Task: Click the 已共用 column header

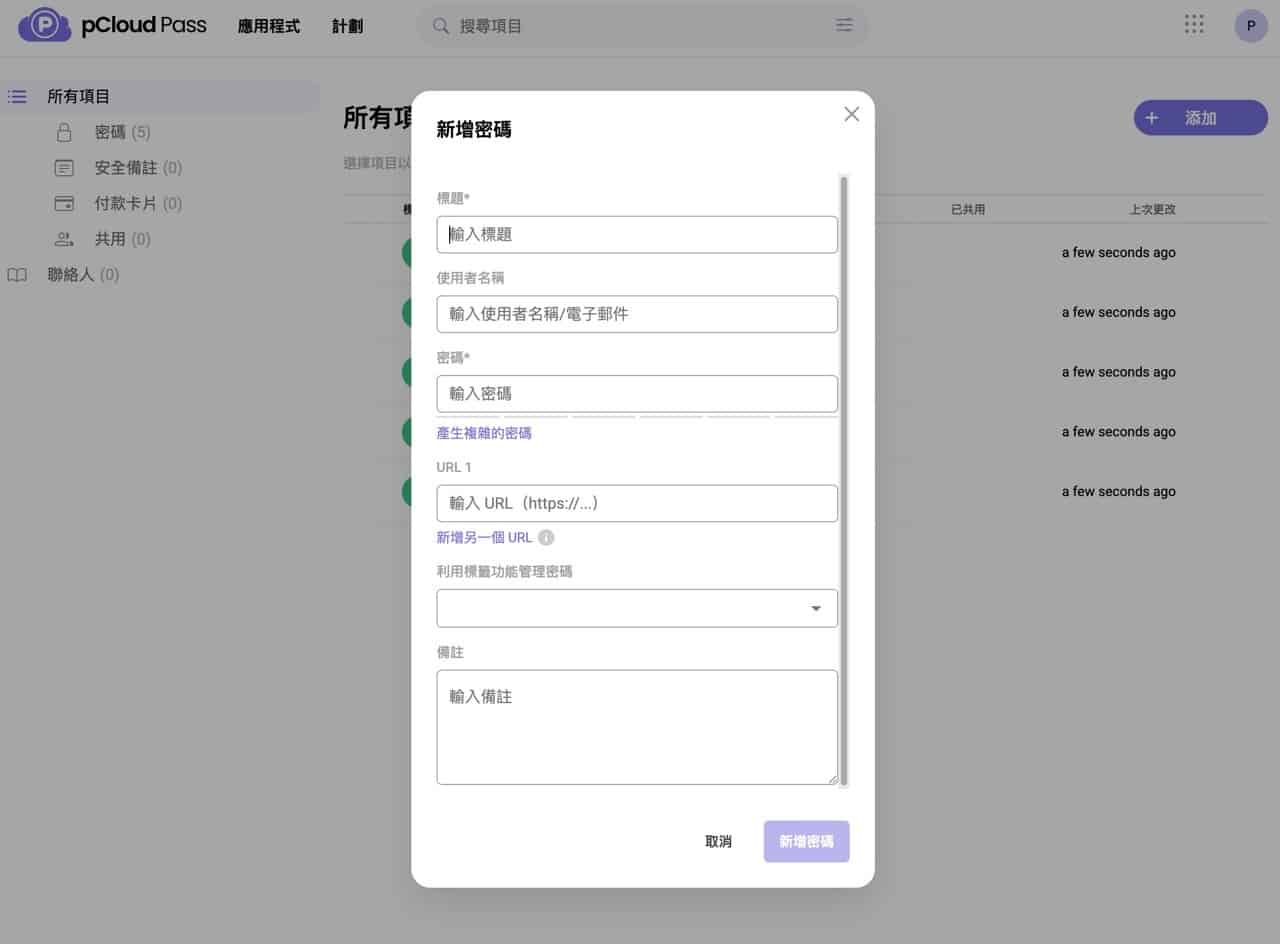Action: click(x=968, y=210)
